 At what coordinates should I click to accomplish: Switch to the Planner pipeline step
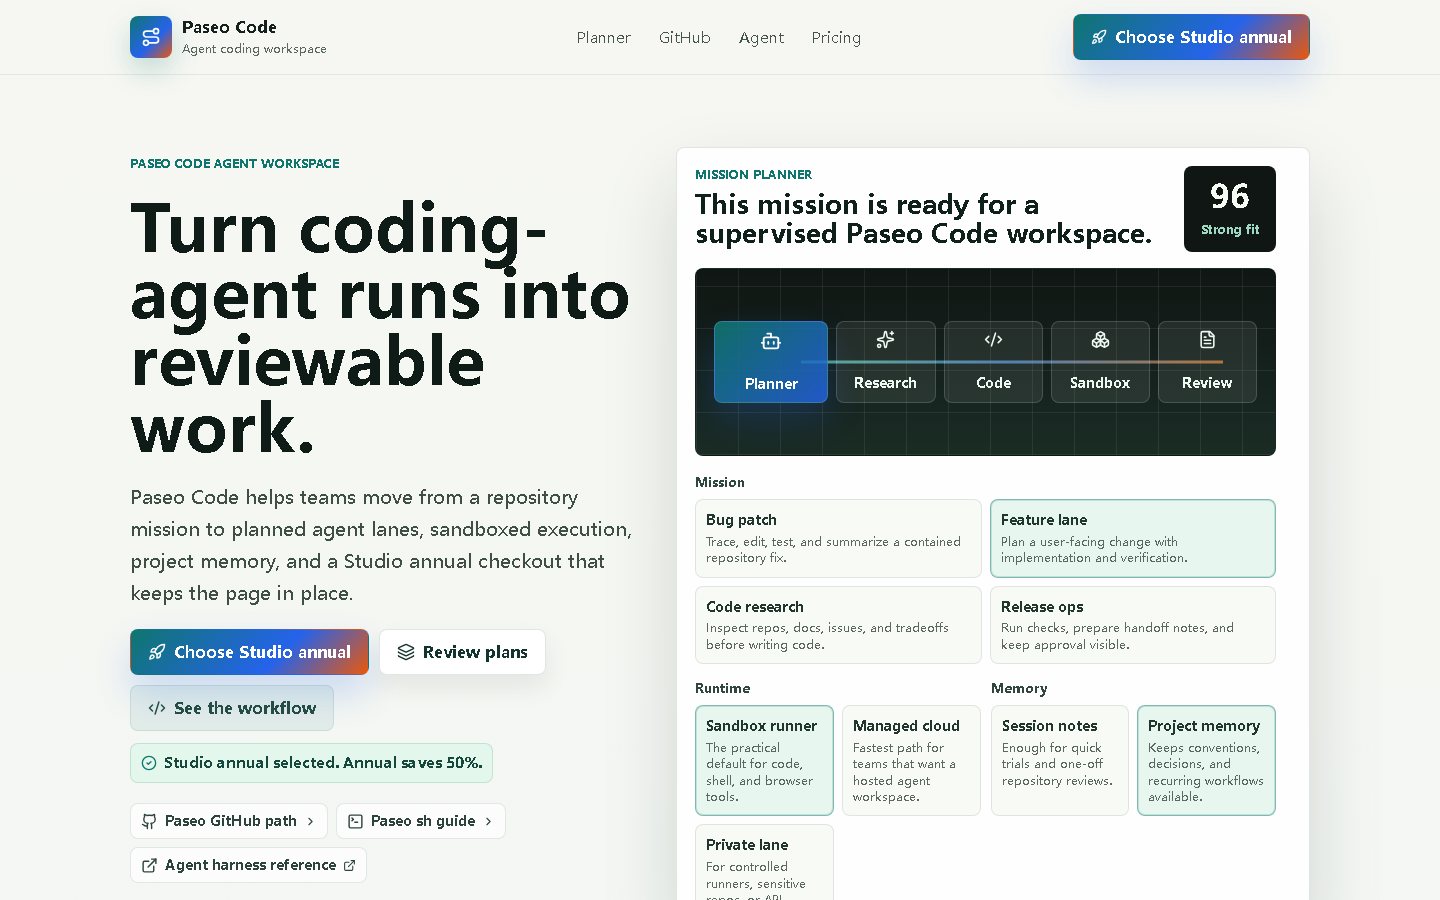point(771,362)
